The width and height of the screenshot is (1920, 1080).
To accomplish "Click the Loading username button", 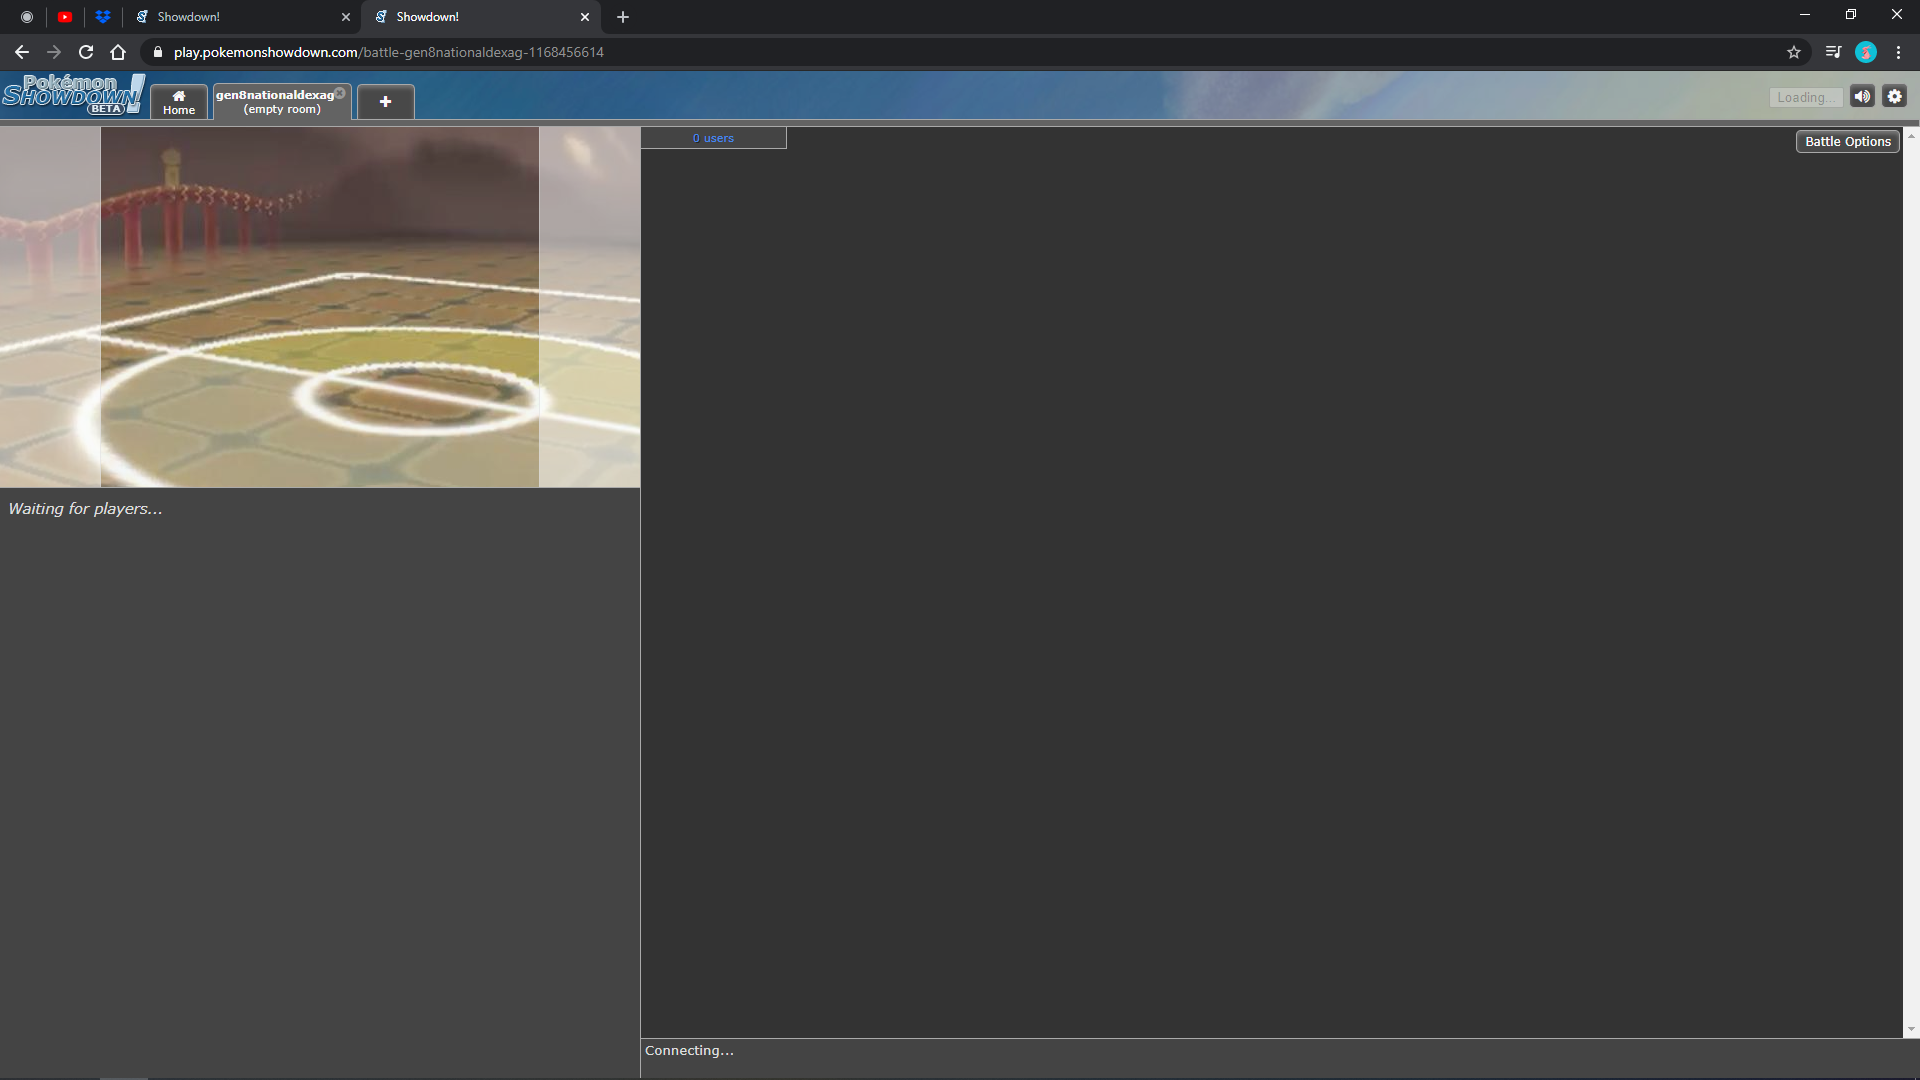I will point(1806,97).
